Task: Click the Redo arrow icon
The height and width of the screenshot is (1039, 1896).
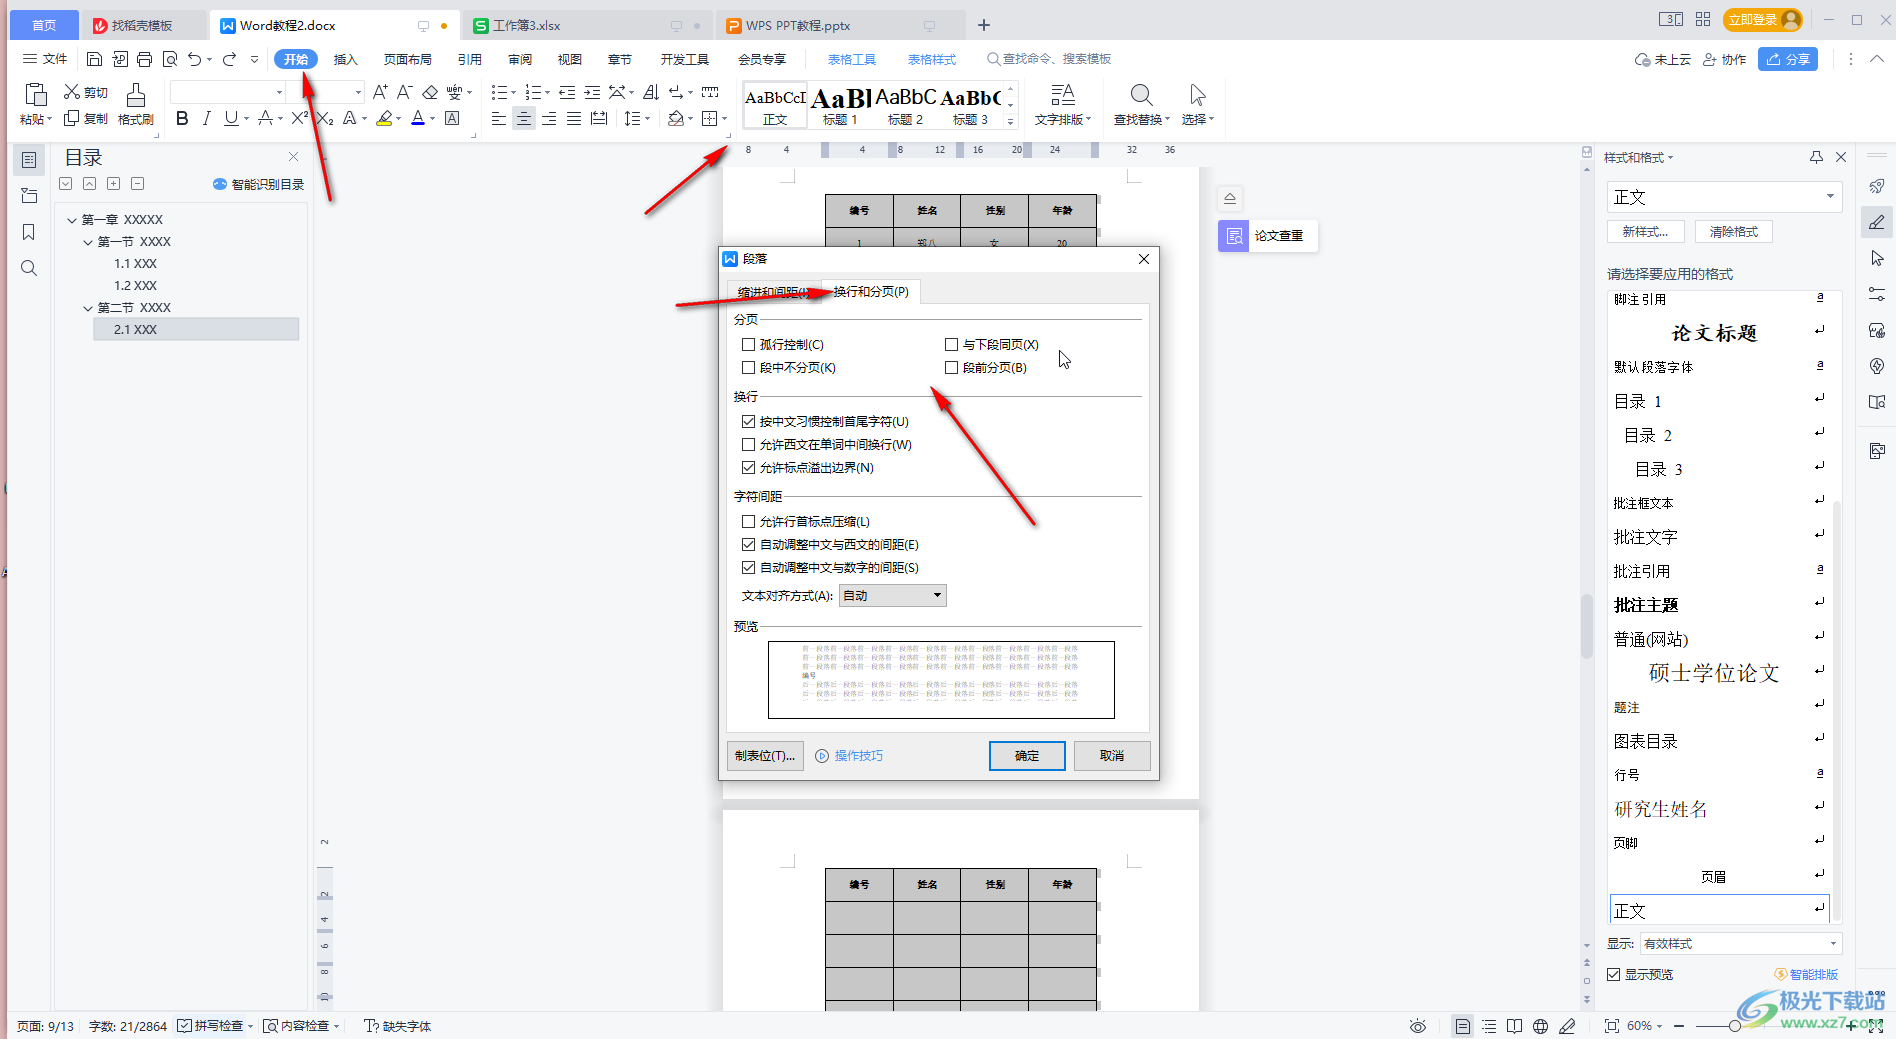Action: [229, 59]
